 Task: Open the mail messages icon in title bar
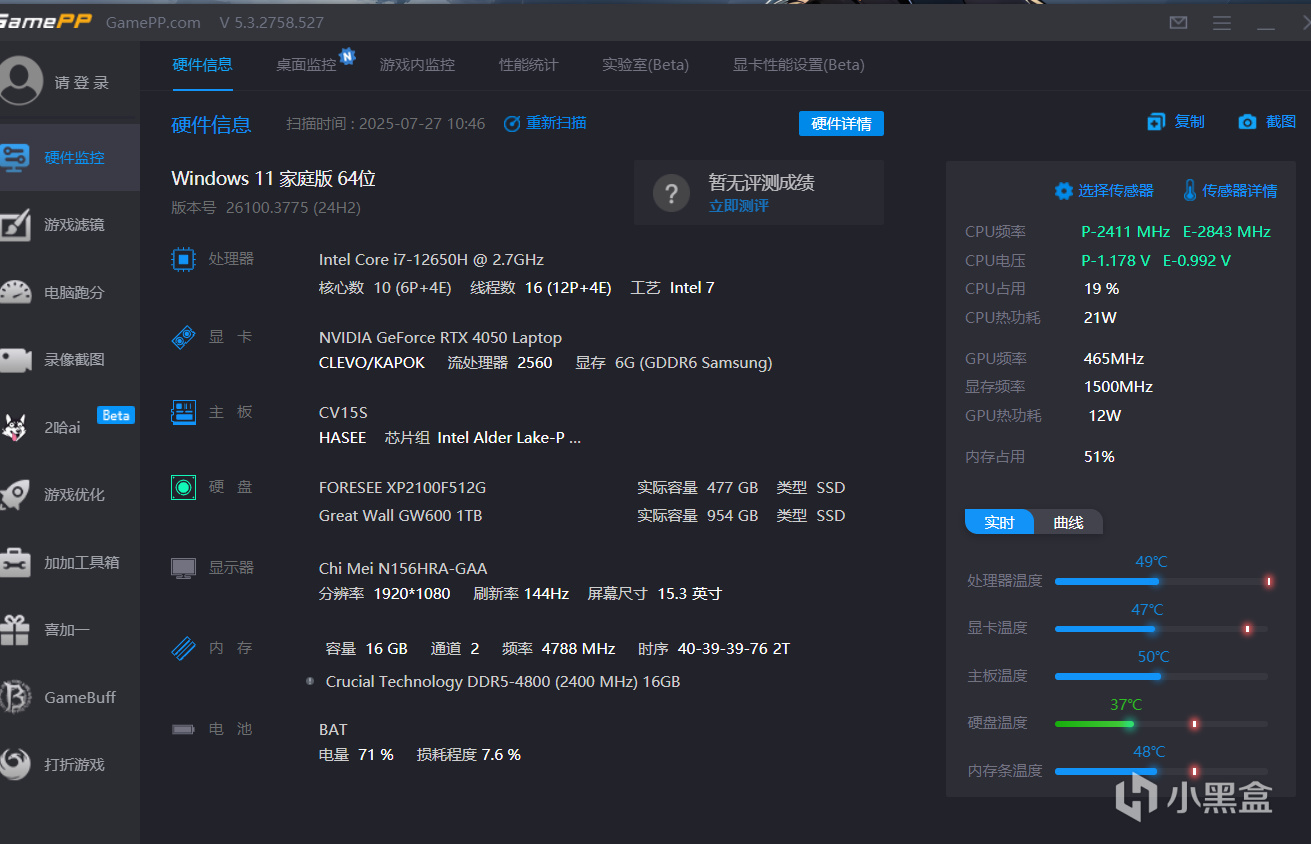(x=1179, y=22)
